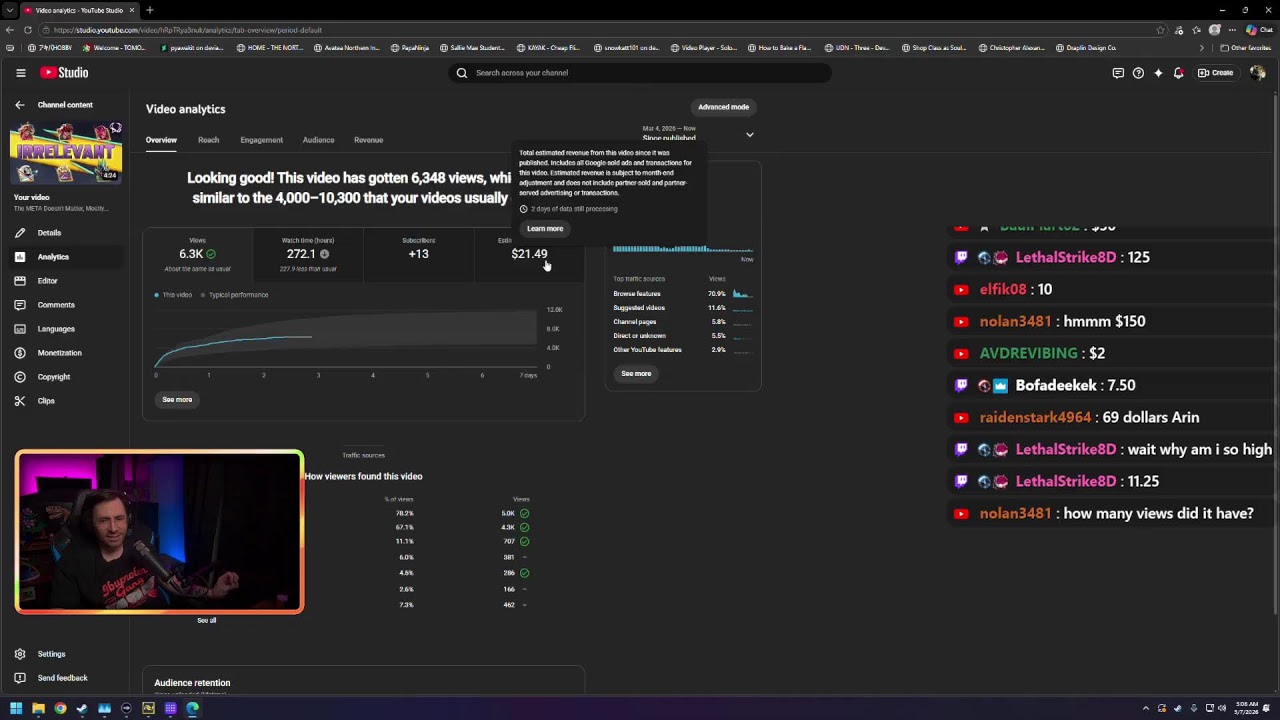Click Other YouTube features traffic source
Screen dimensions: 1280x720
pos(647,350)
